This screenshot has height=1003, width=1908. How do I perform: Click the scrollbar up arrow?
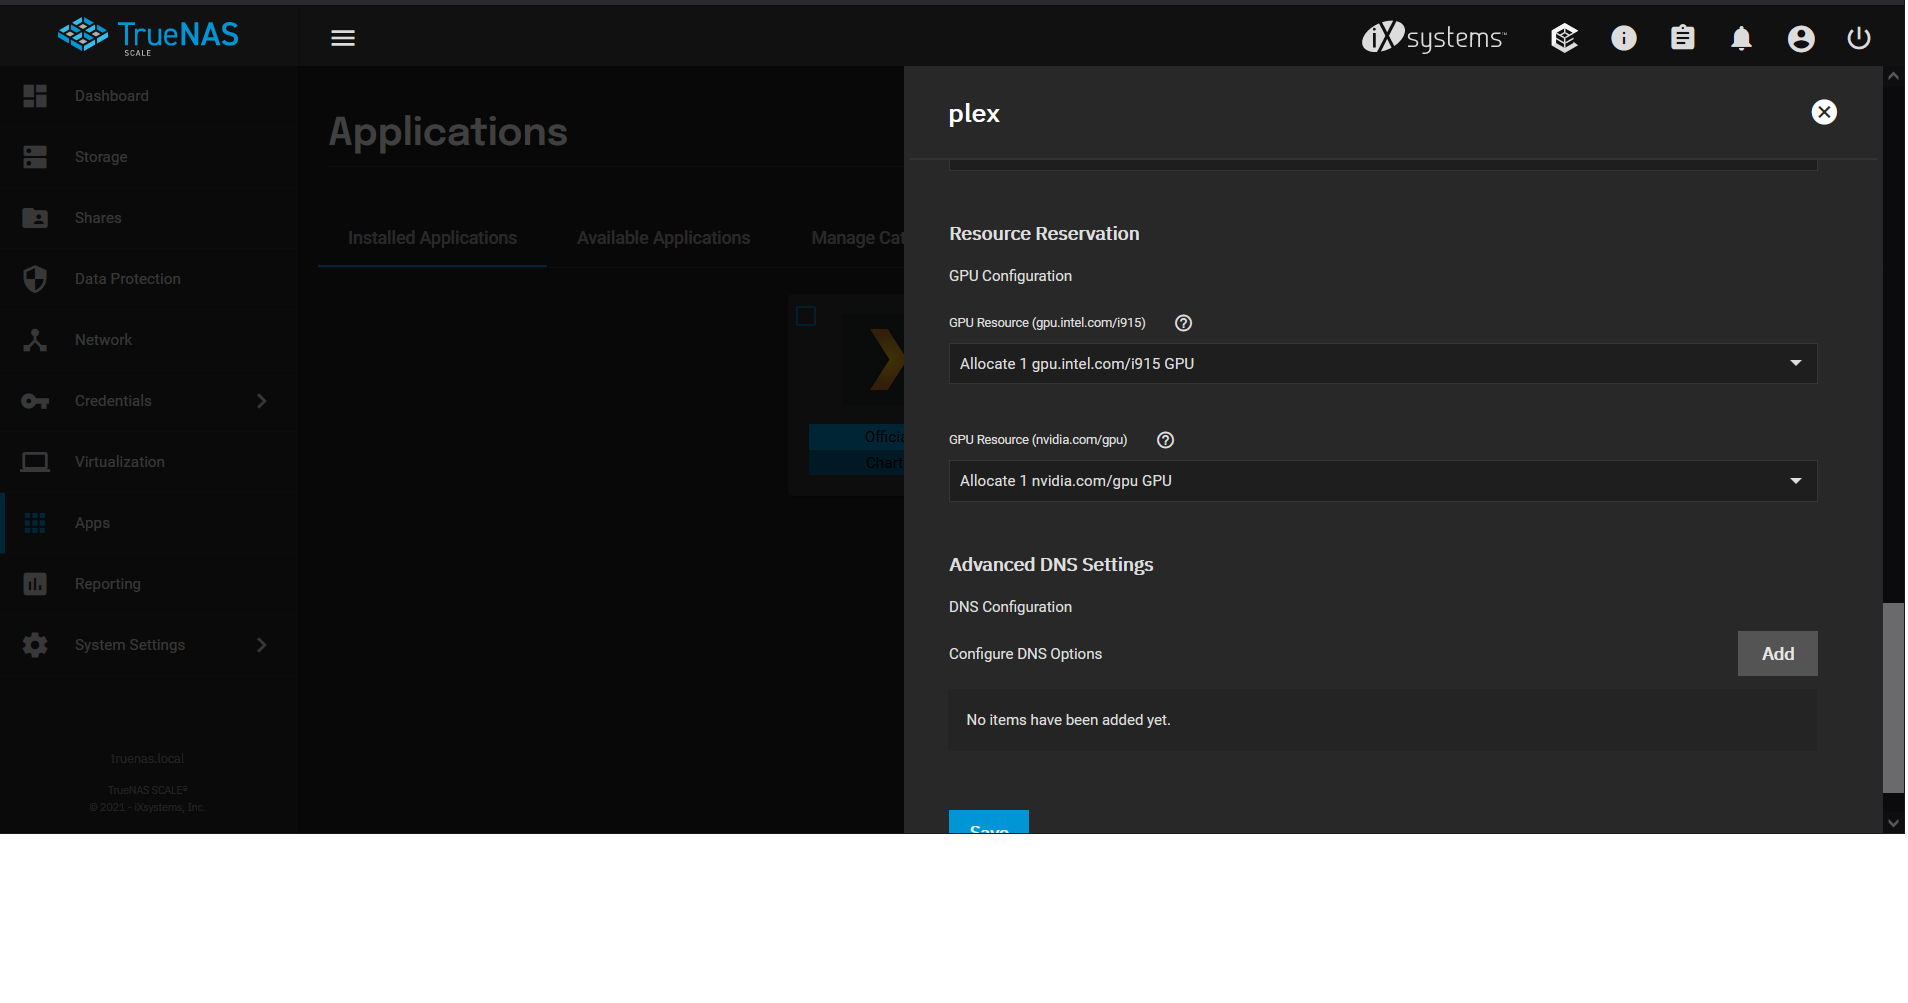1893,76
